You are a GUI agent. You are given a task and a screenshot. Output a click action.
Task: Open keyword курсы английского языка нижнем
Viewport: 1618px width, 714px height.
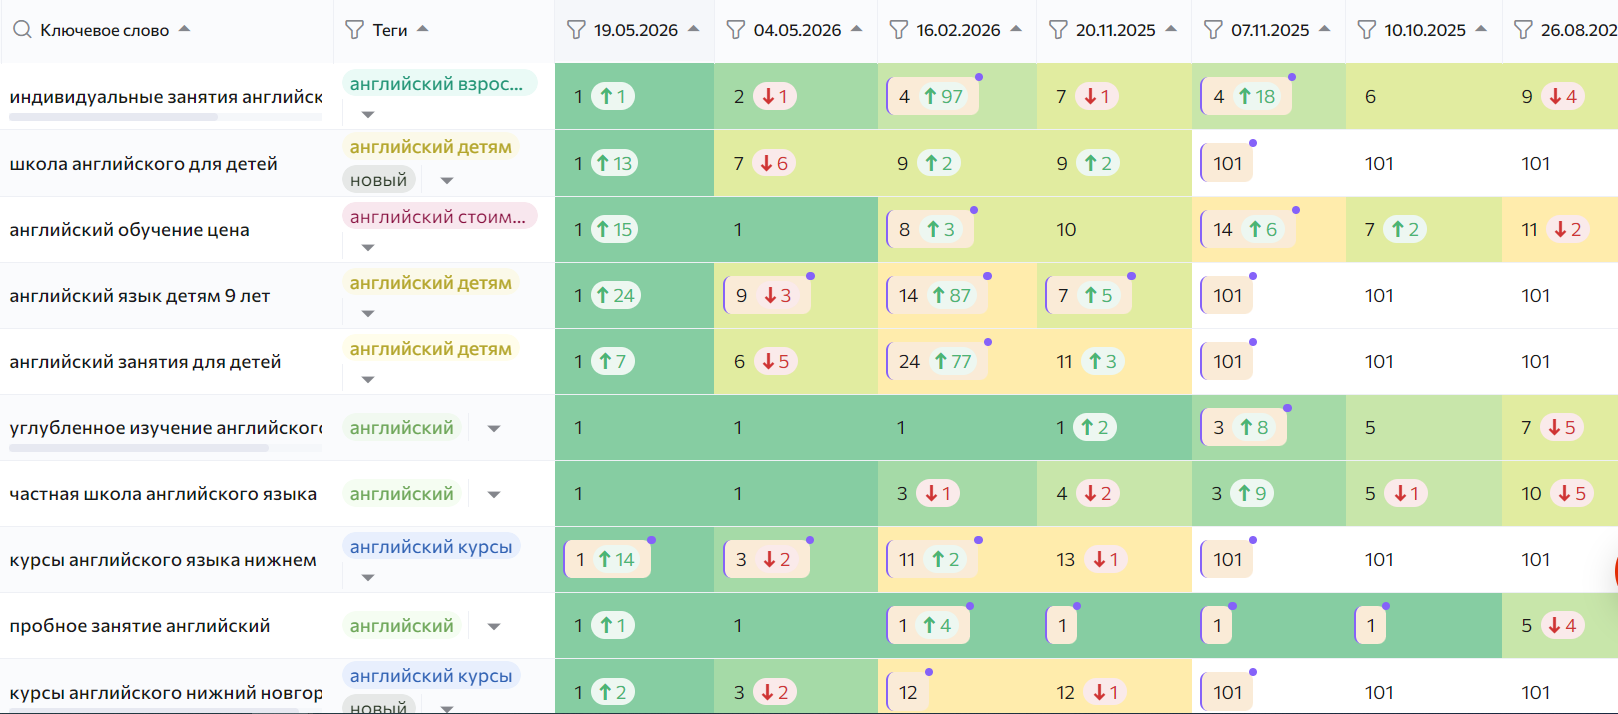click(x=163, y=560)
